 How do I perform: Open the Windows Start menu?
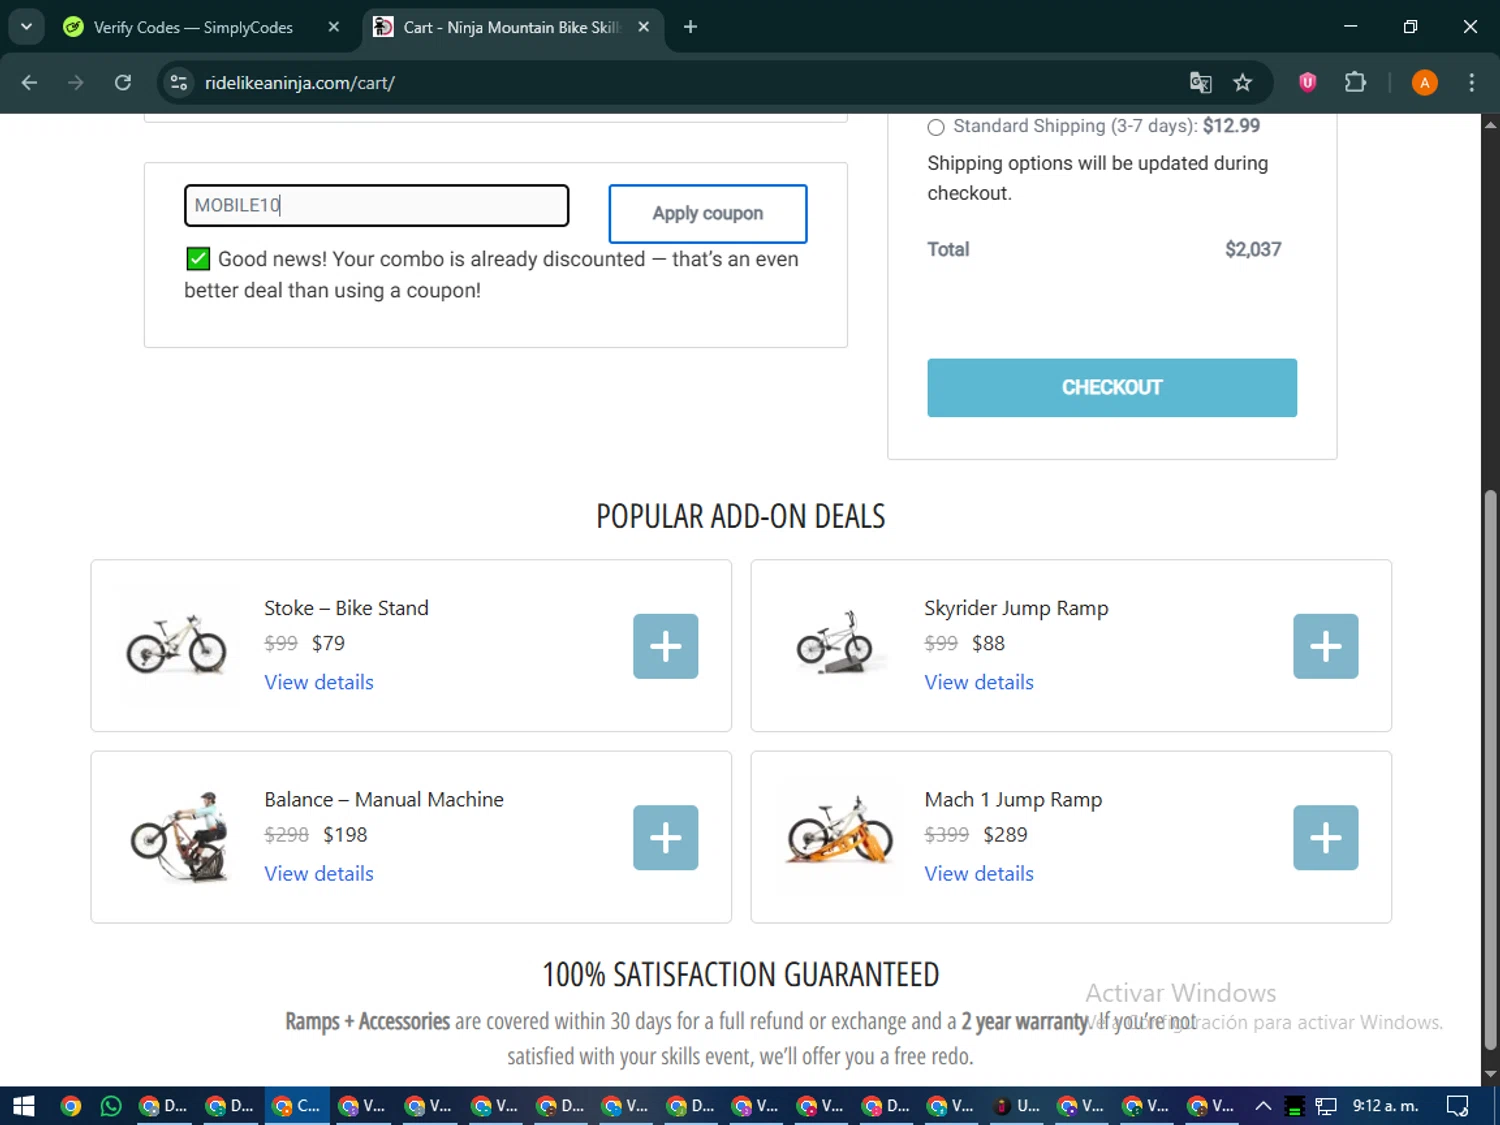click(24, 1106)
